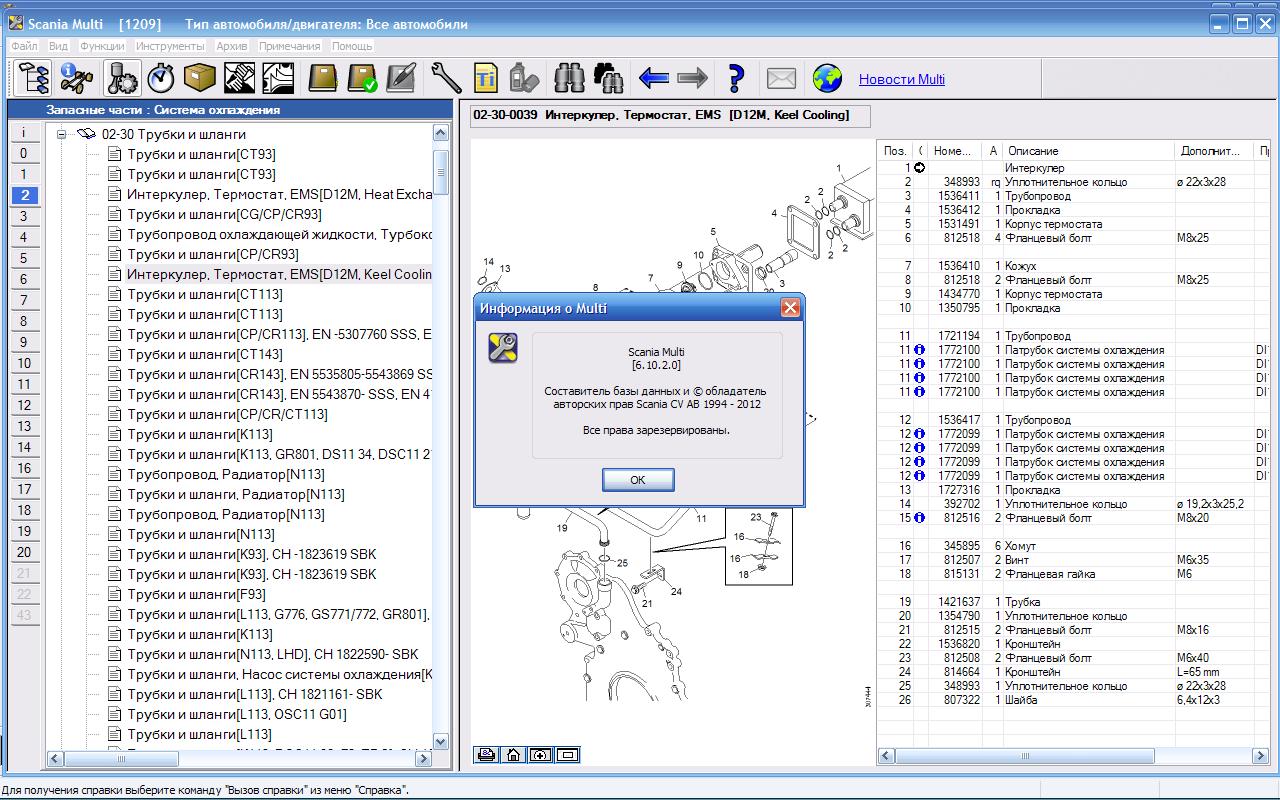Select side tab i
1280x800 pixels.
coord(24,132)
